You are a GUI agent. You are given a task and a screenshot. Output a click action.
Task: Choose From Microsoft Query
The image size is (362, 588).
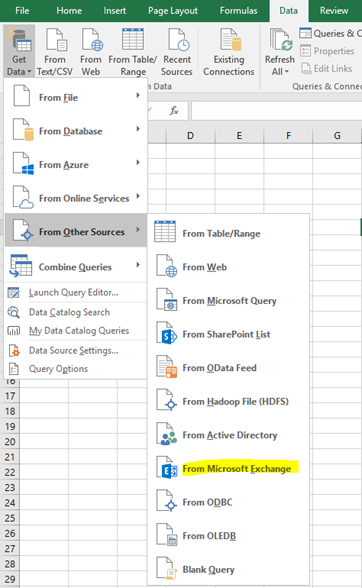coord(229,300)
